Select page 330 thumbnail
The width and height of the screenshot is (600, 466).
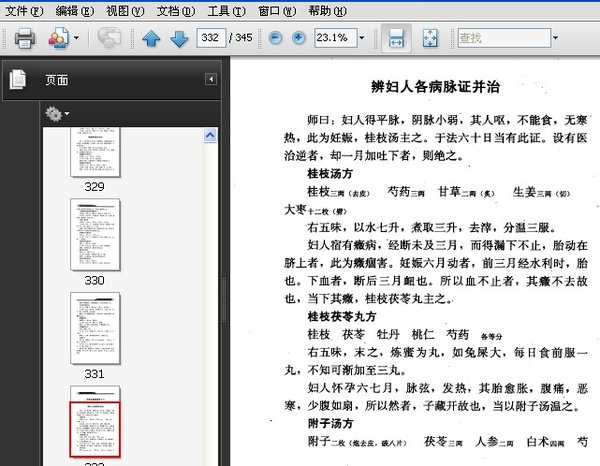(95, 235)
